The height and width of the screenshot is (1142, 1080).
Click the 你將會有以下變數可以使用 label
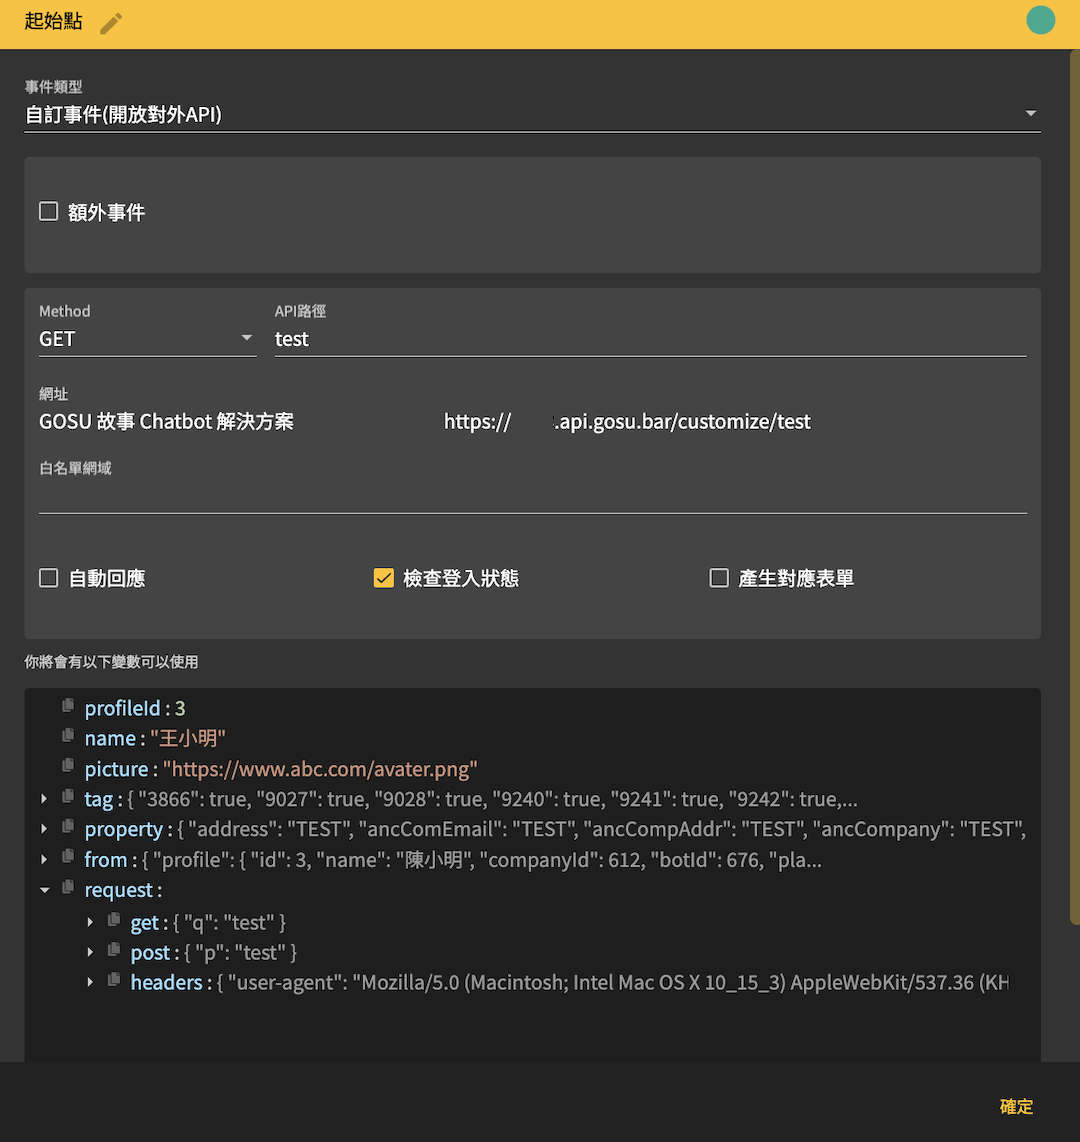[x=111, y=662]
